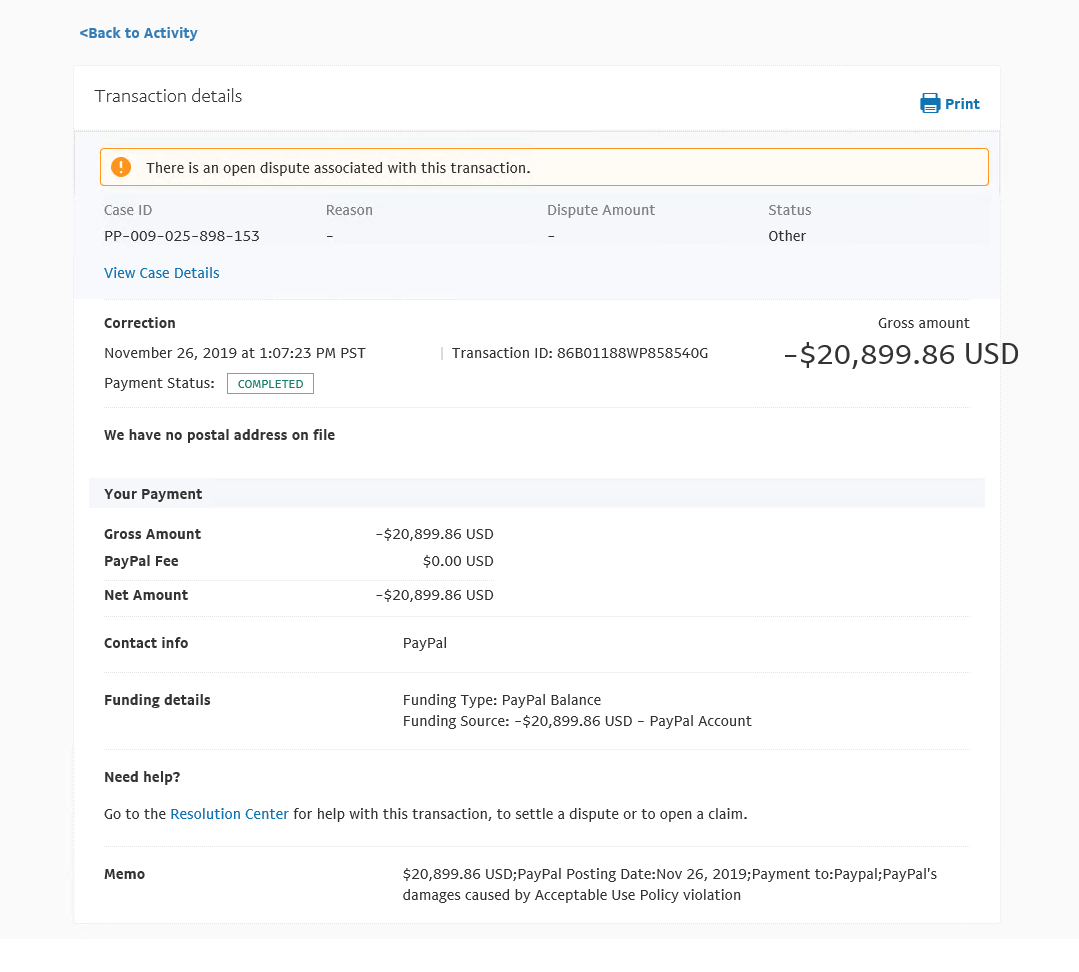Click the orange warning alert icon
This screenshot has height=972, width=1079.
121,167
